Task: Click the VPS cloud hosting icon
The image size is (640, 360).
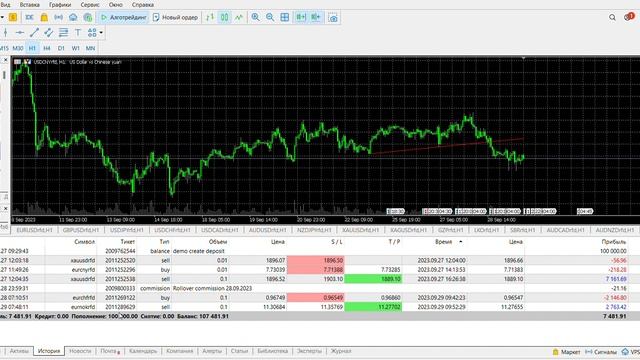Action: pyautogui.click(x=73, y=17)
